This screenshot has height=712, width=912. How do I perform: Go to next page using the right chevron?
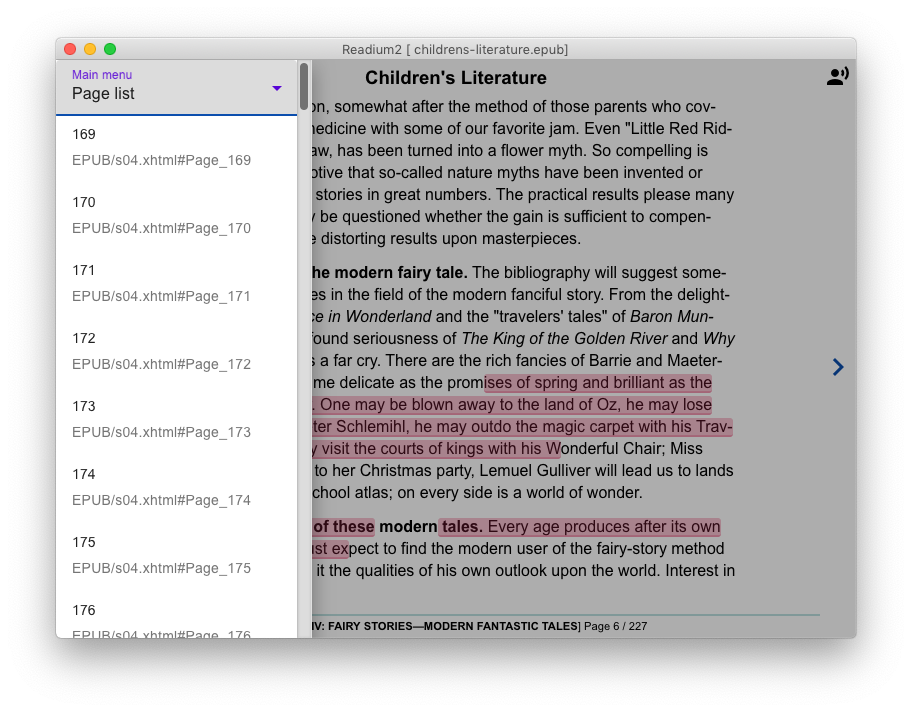pyautogui.click(x=837, y=367)
